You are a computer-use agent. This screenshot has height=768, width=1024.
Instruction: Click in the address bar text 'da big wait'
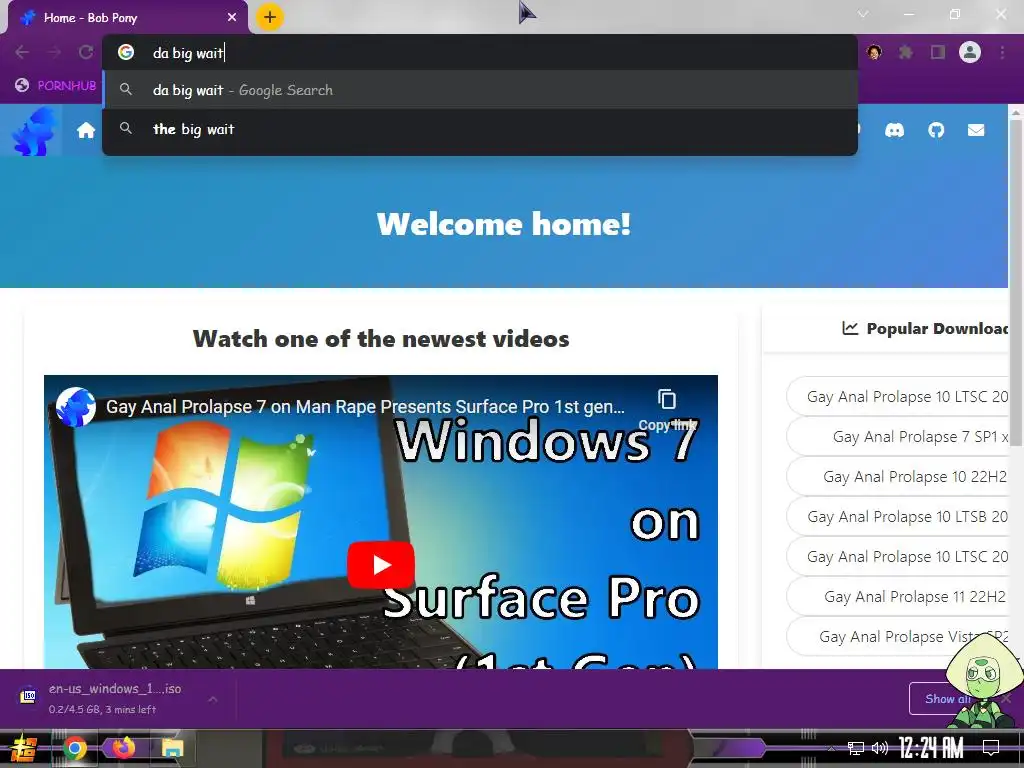[x=188, y=53]
